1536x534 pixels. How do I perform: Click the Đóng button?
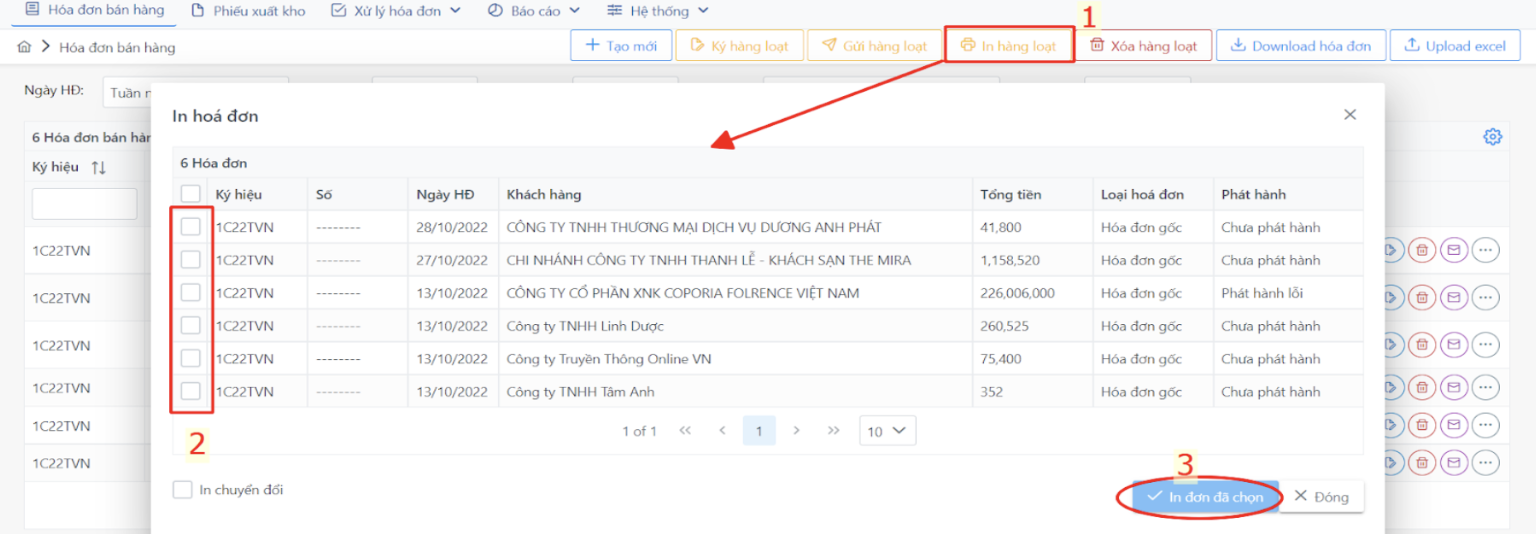[x=1321, y=497]
